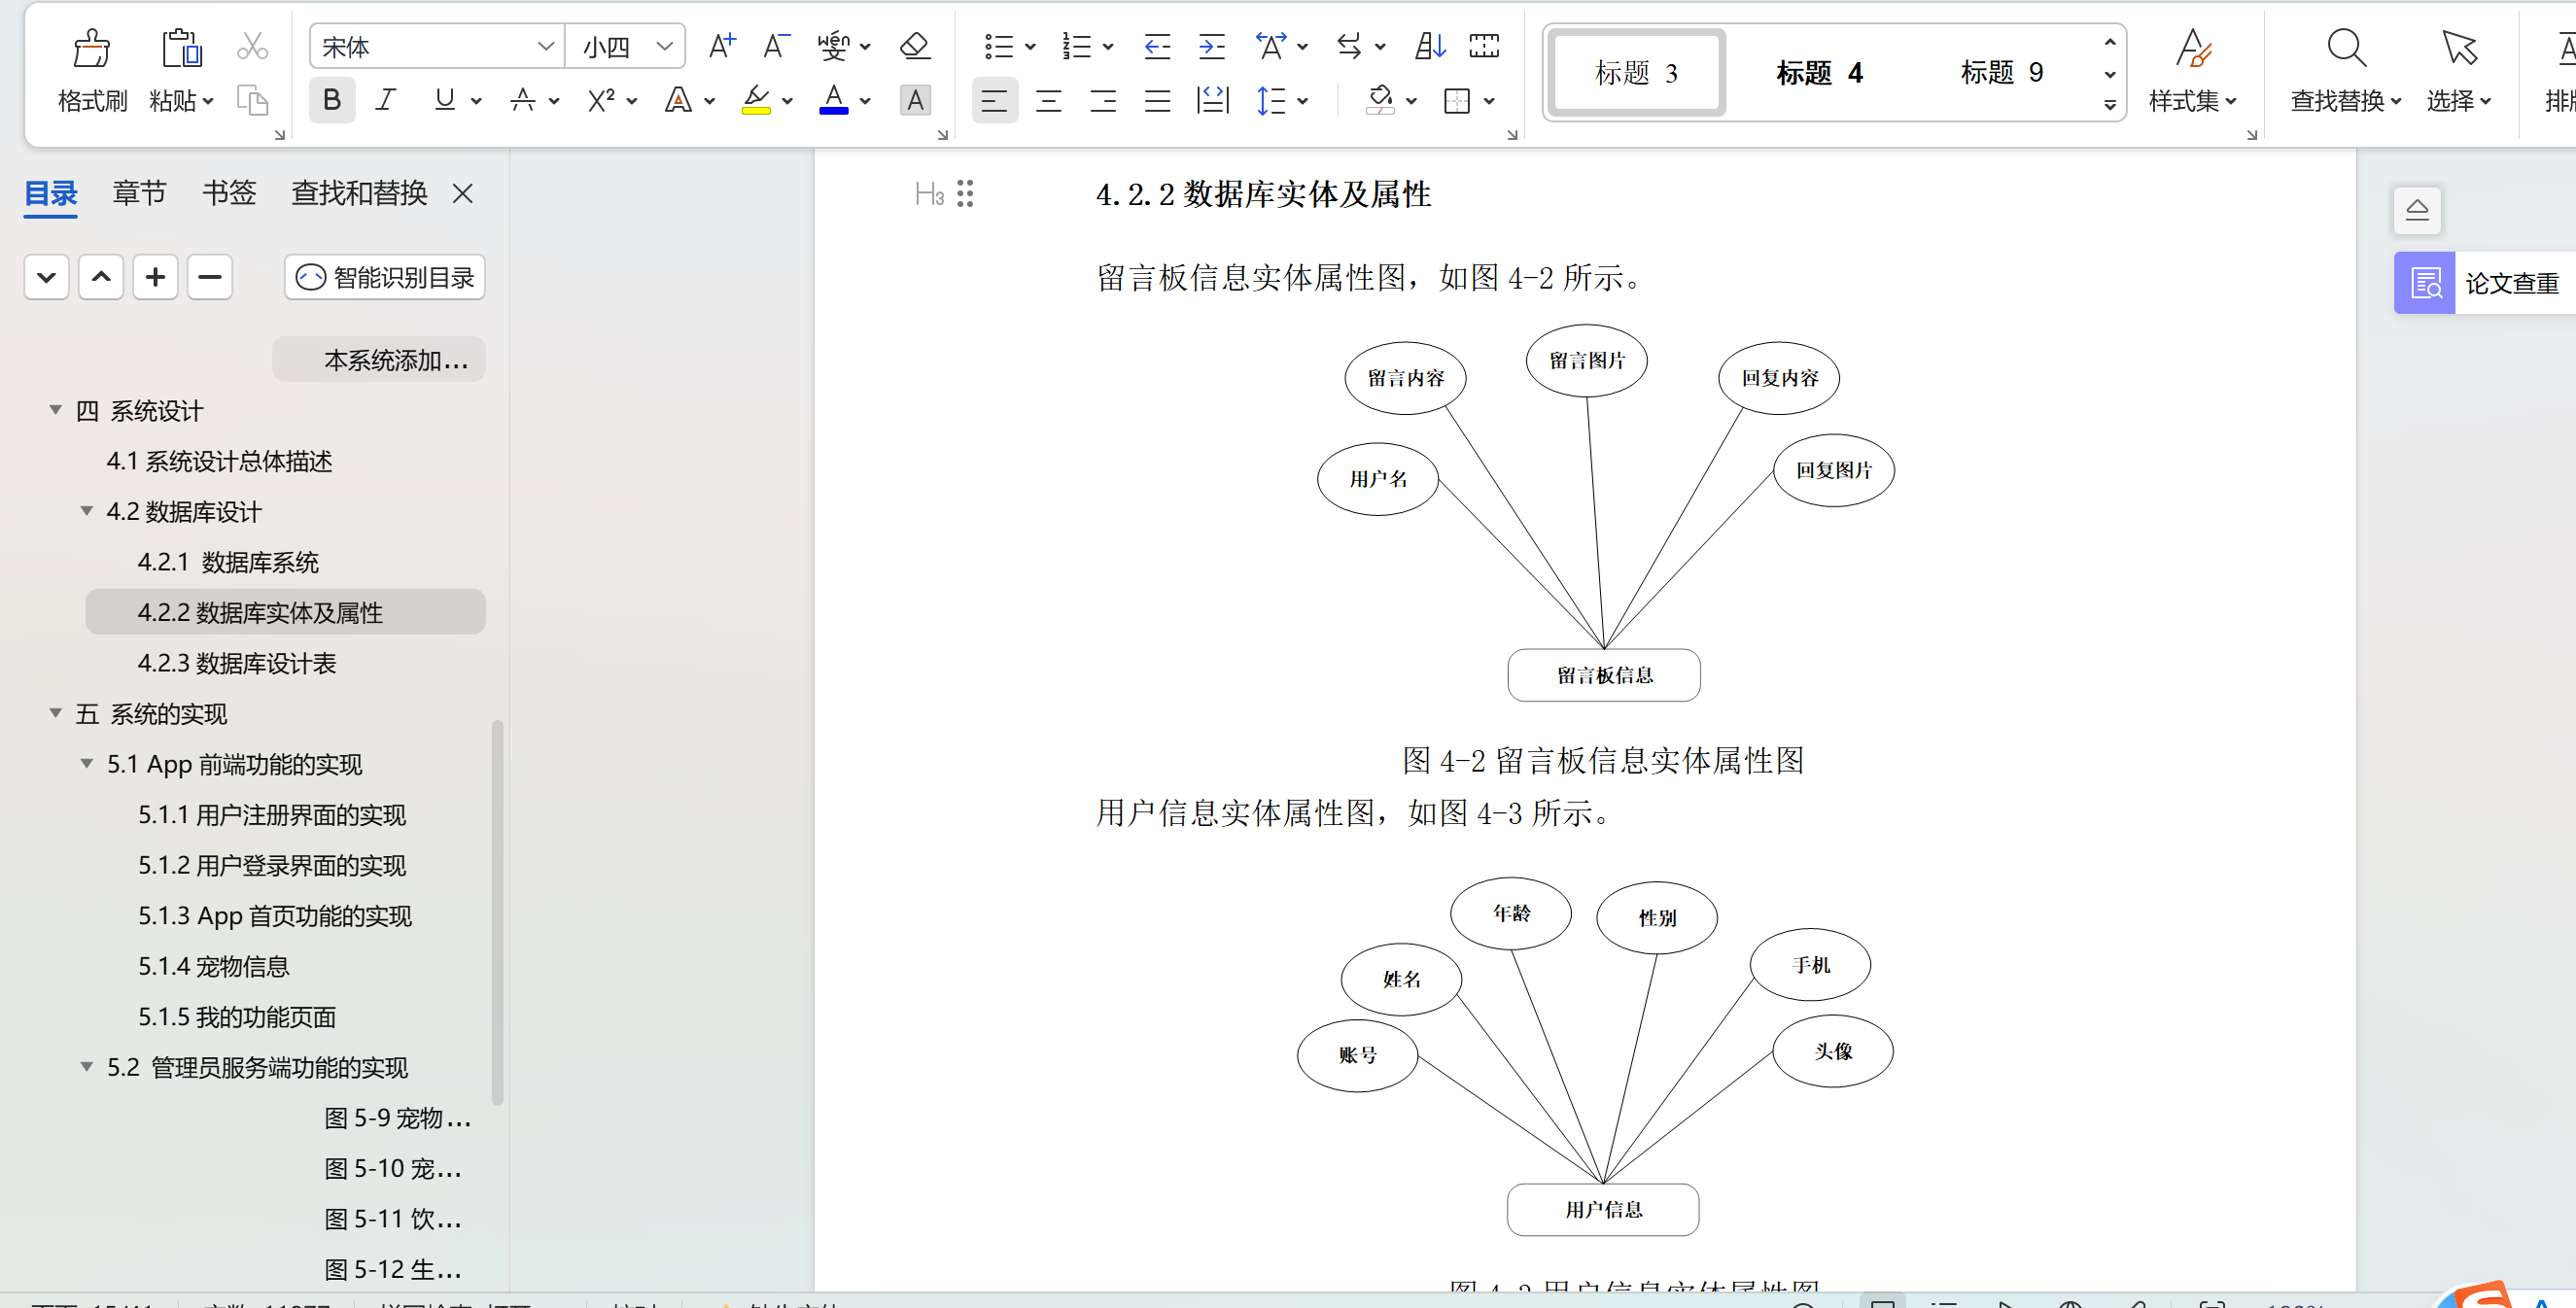
Task: Open the 小四 font size dropdown
Action: 664,46
